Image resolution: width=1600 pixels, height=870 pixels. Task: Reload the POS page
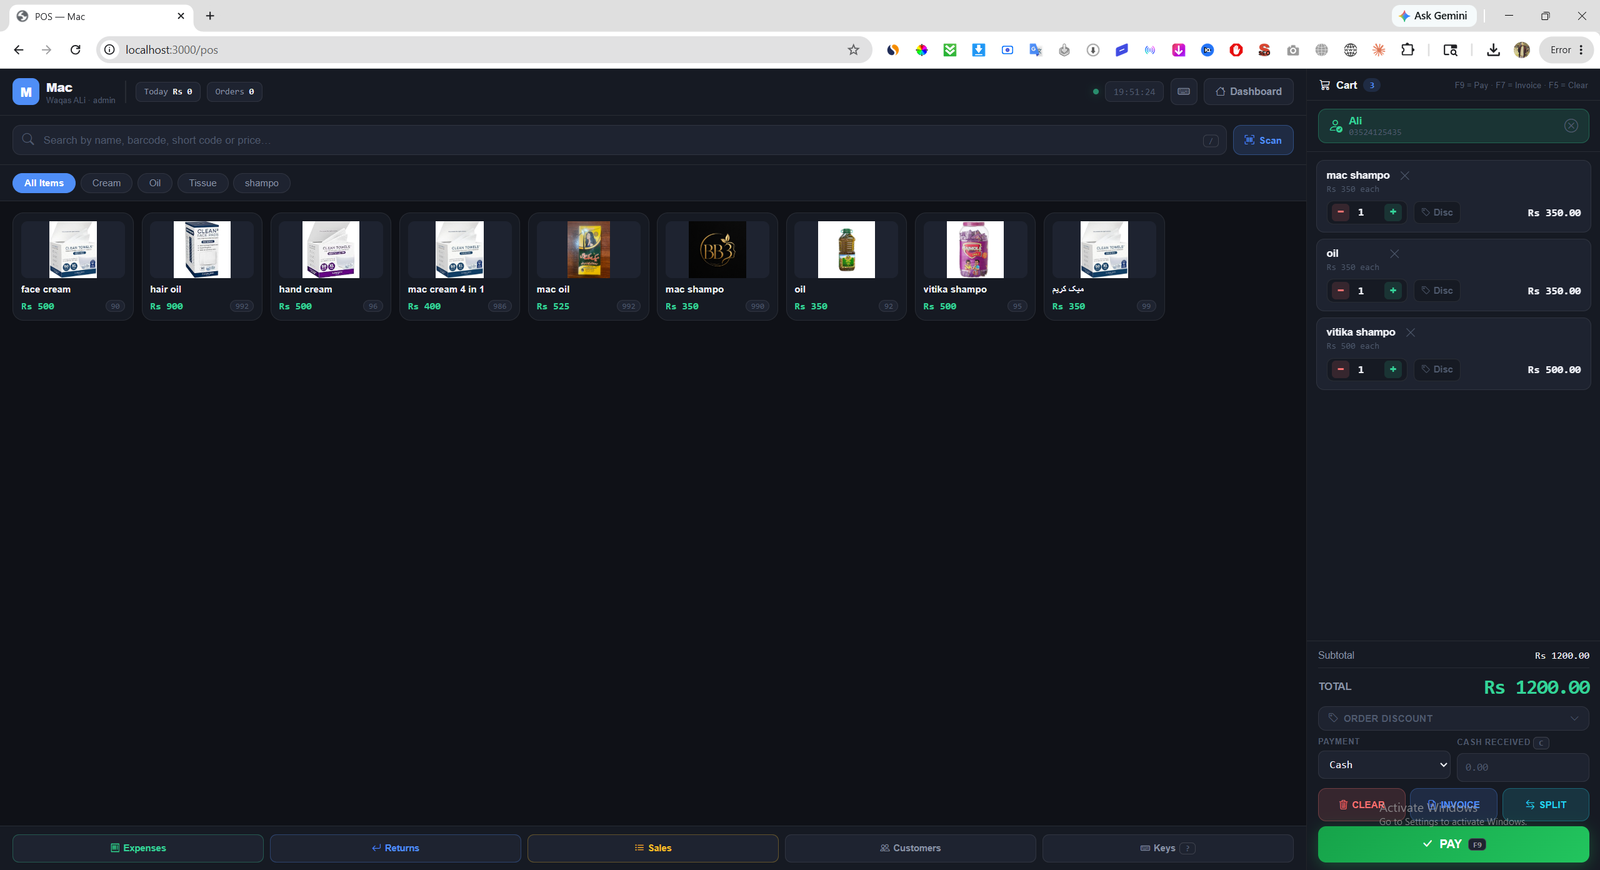click(x=75, y=49)
